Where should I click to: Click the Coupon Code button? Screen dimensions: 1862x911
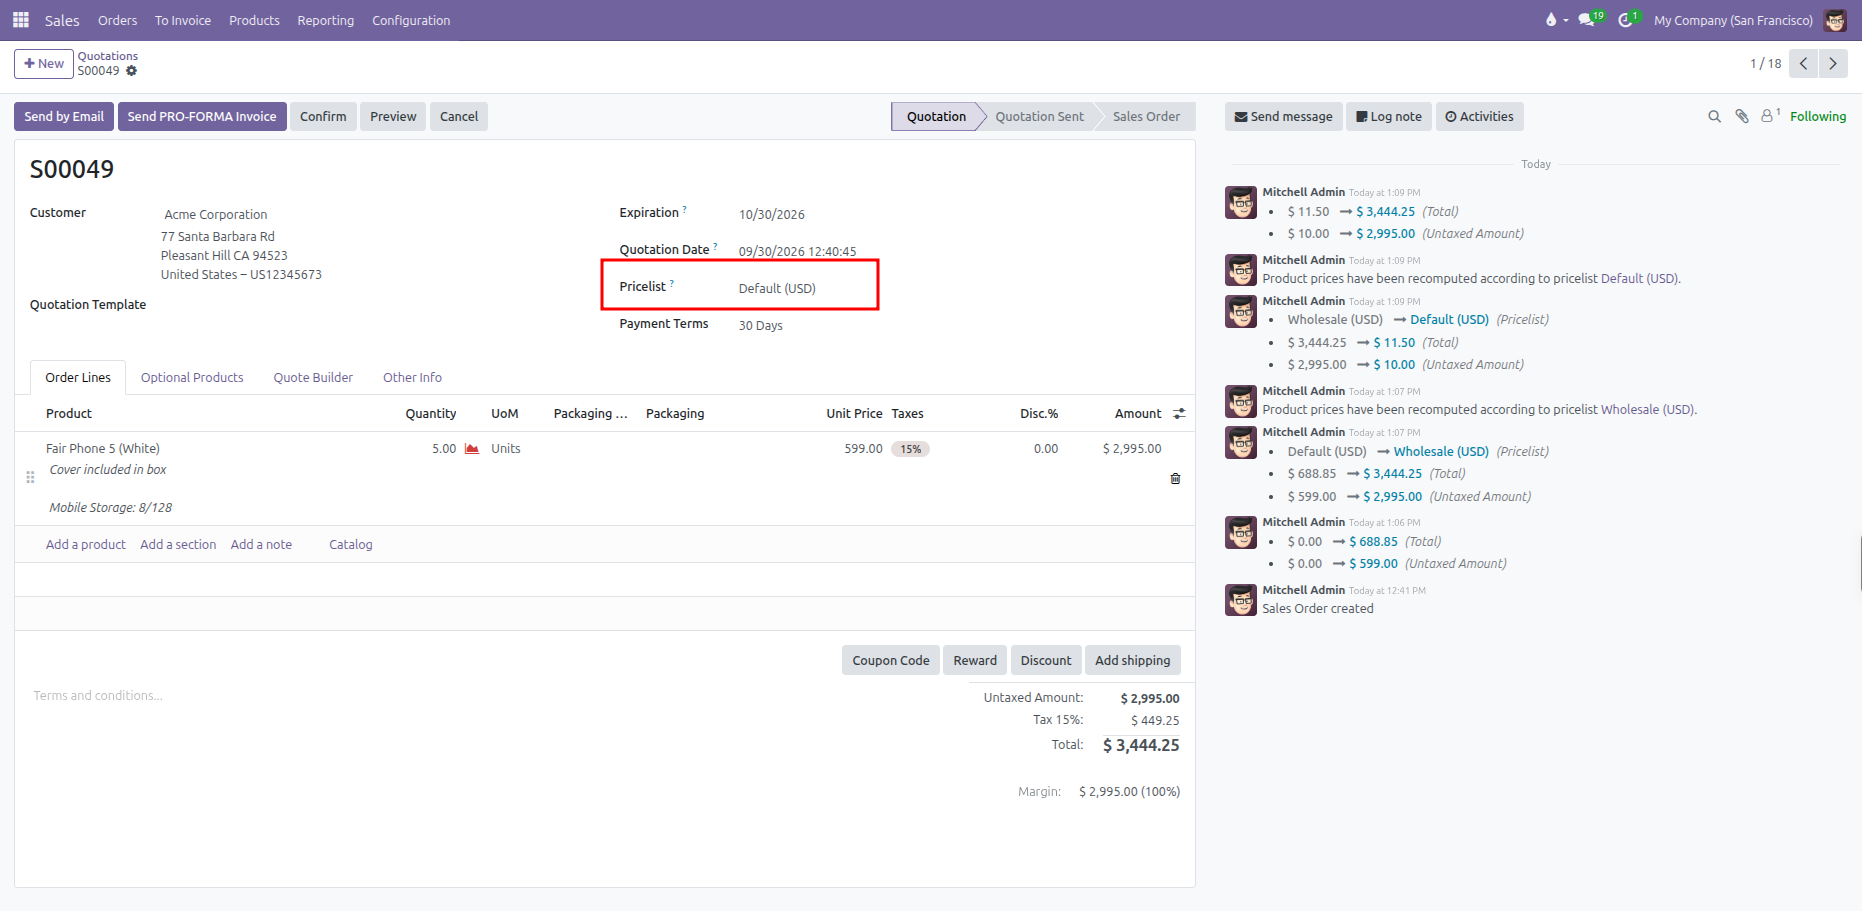pos(891,660)
